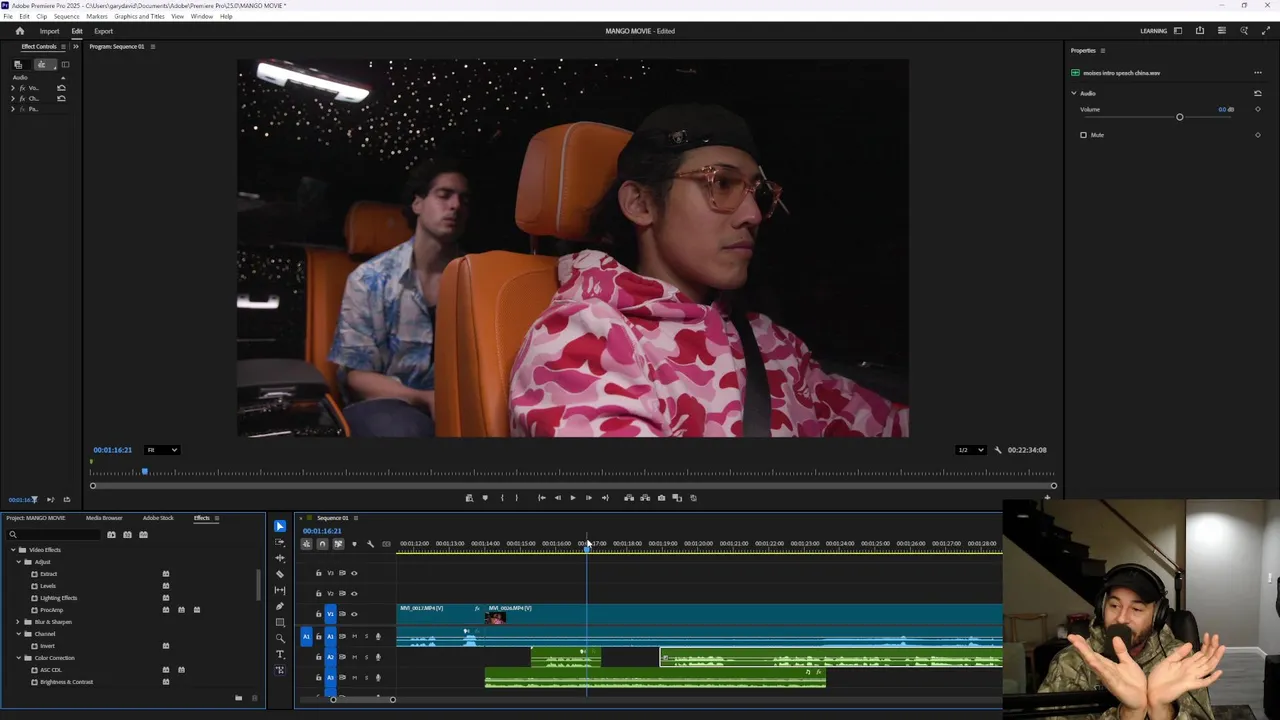Image resolution: width=1280 pixels, height=720 pixels.
Task: Click the play button in Program monitor
Action: (573, 498)
